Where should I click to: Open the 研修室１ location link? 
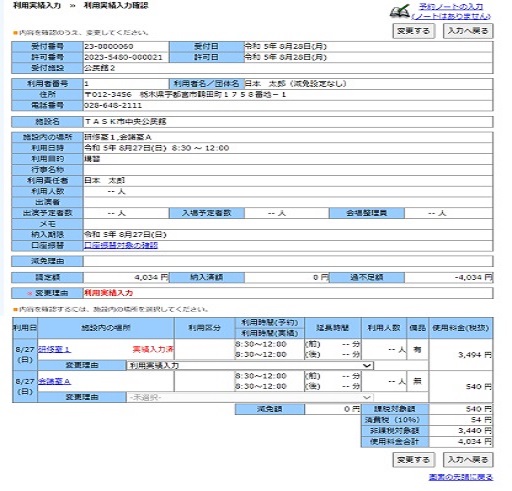pos(54,349)
